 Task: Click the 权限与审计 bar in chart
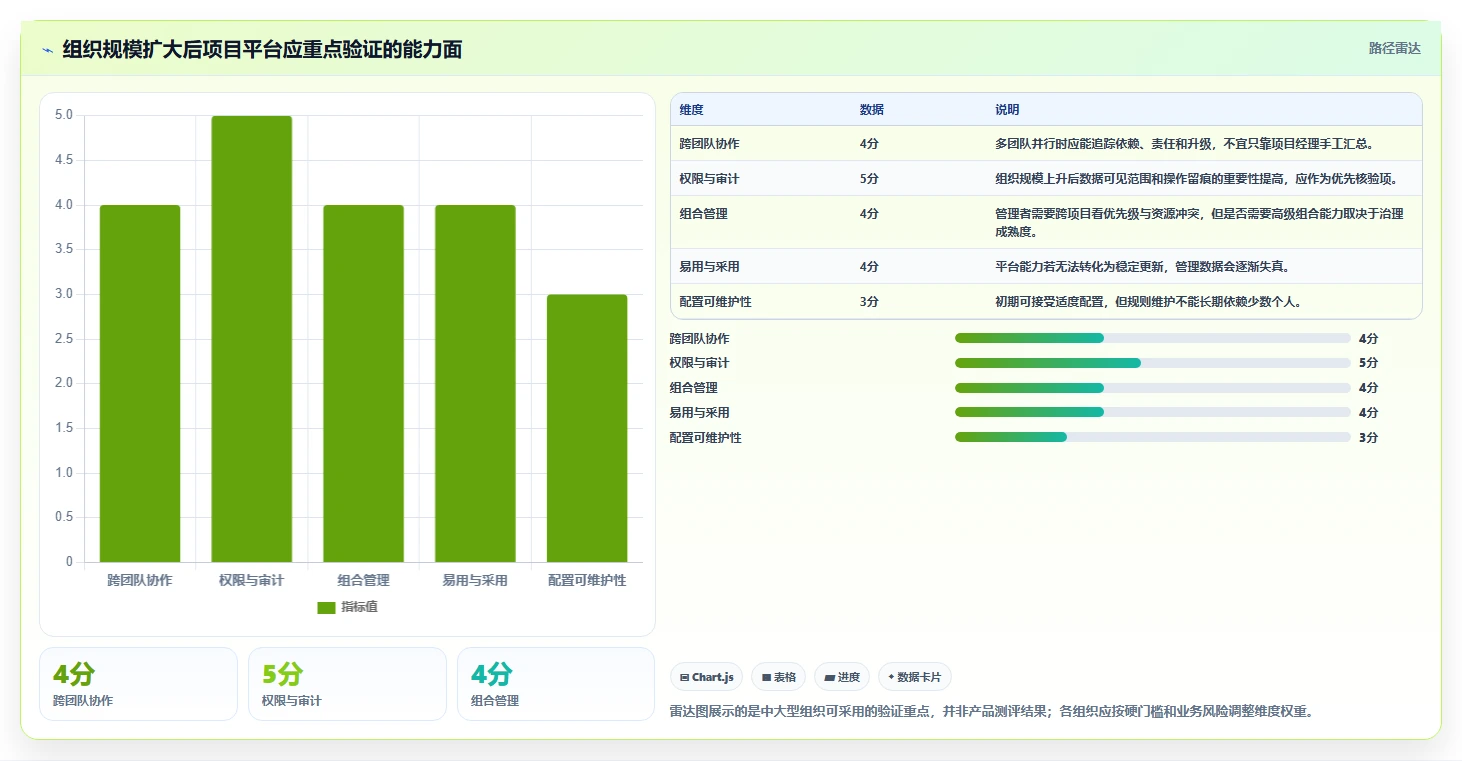pos(252,339)
